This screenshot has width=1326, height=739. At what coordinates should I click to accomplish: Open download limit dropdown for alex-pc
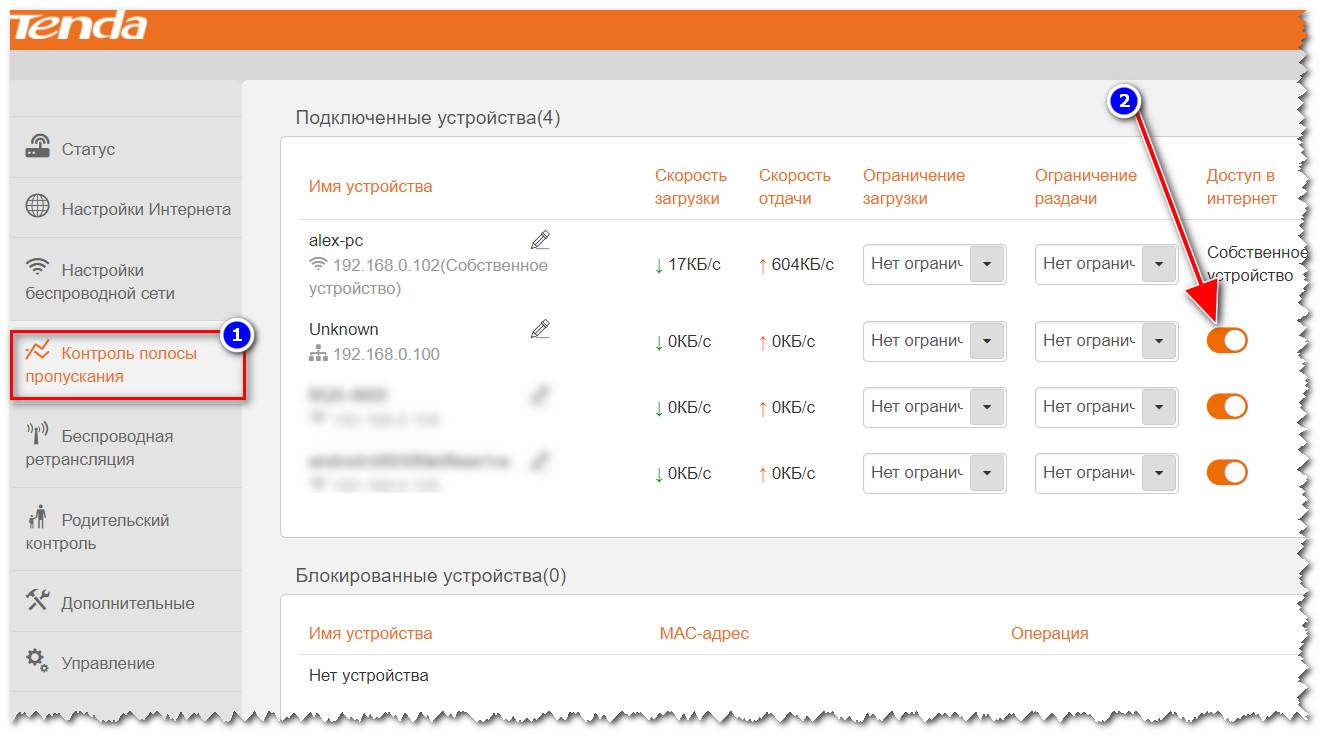click(x=986, y=264)
